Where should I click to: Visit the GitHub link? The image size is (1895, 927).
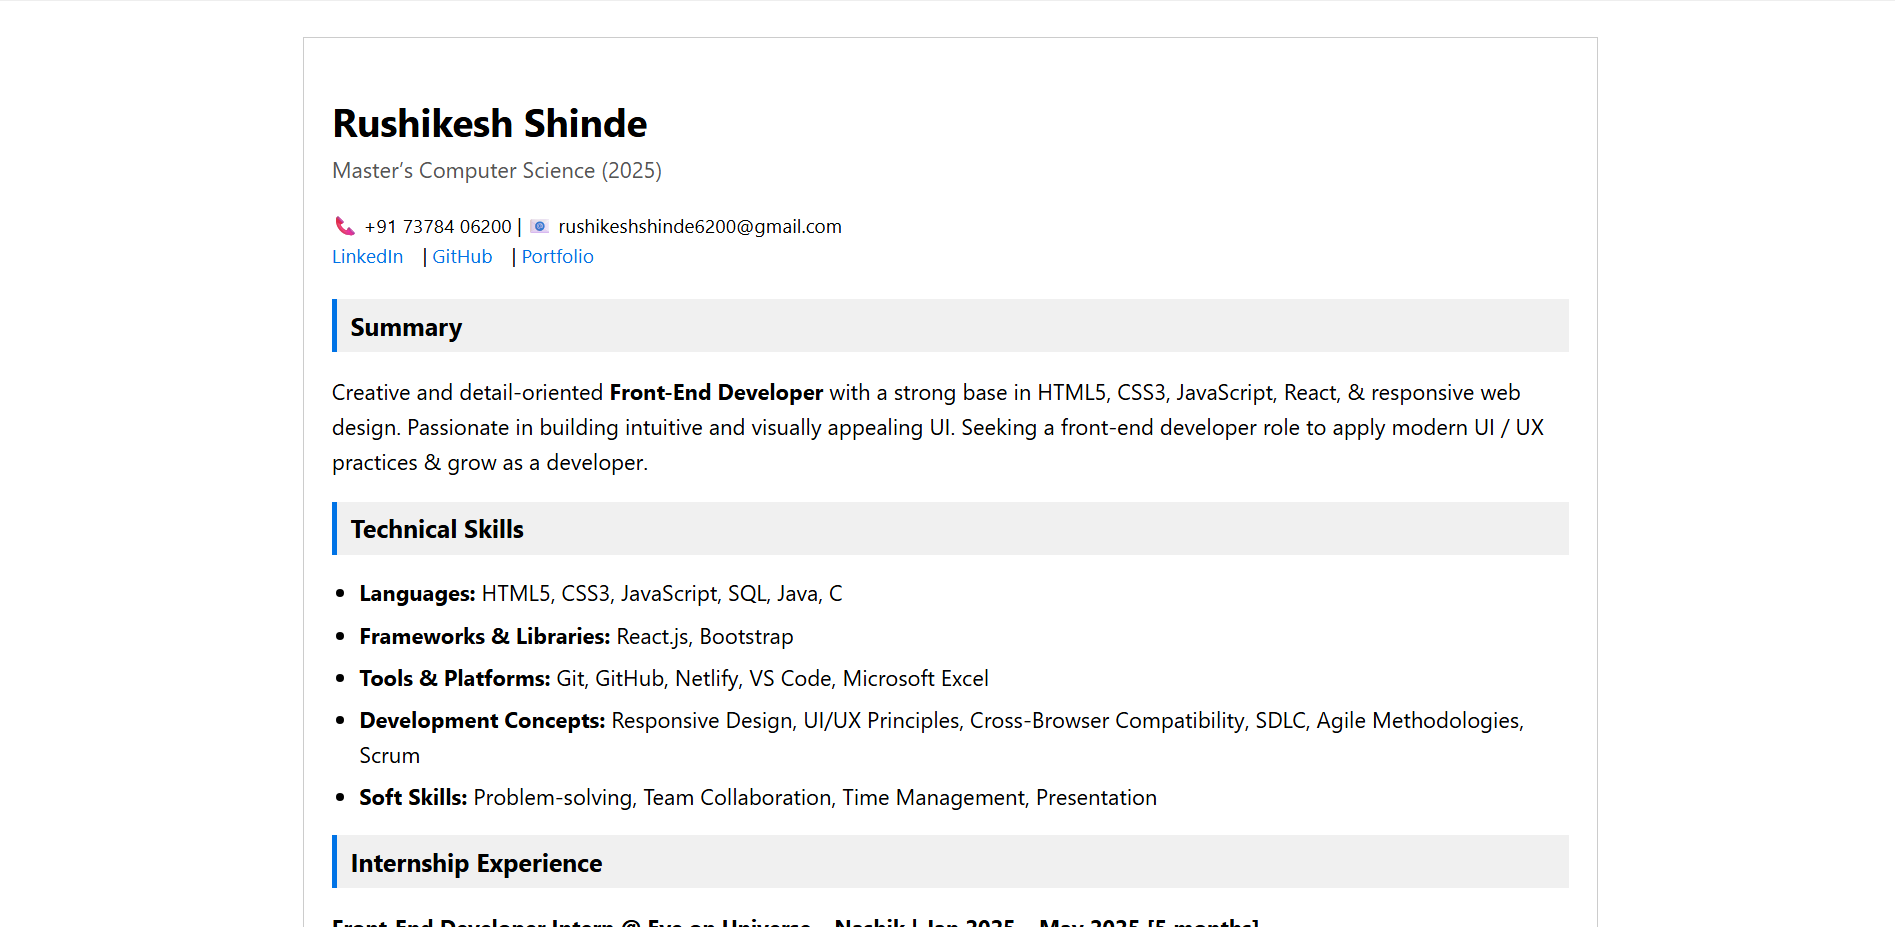[x=462, y=257]
